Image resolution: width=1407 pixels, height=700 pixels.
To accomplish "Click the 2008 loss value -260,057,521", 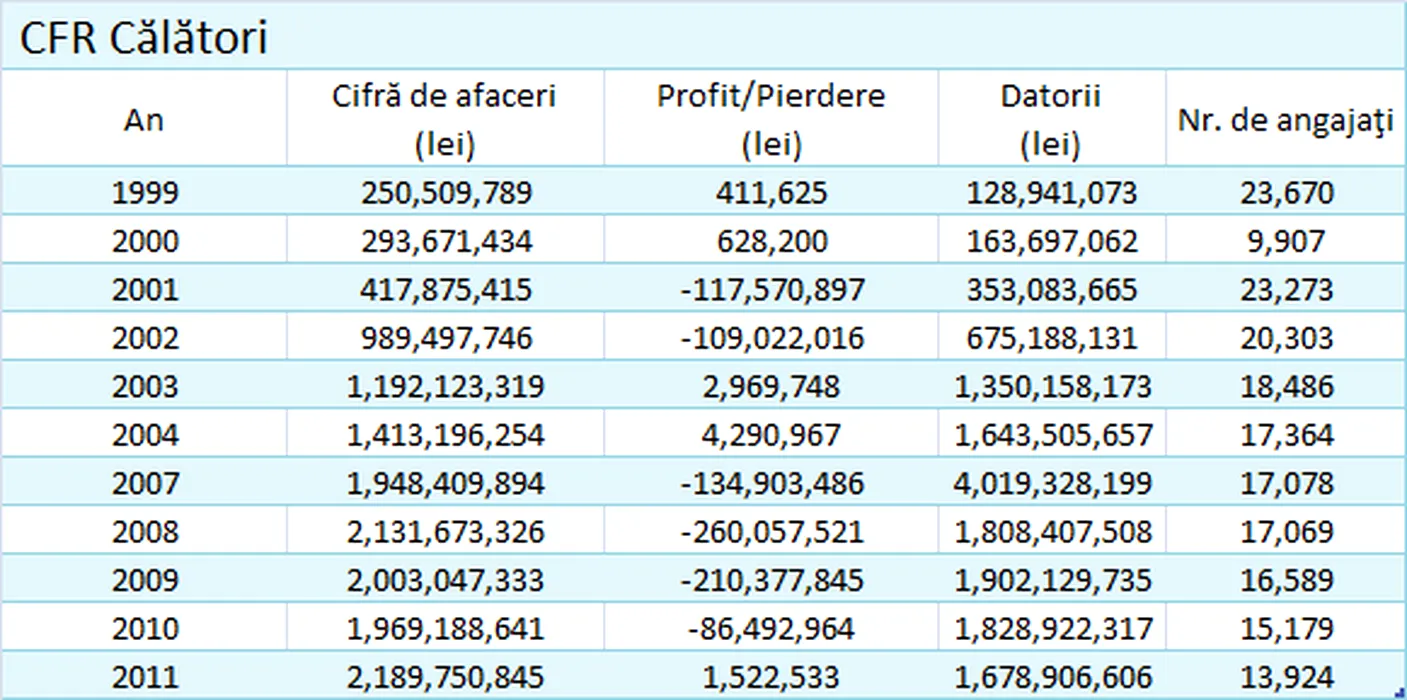I will coord(771,532).
